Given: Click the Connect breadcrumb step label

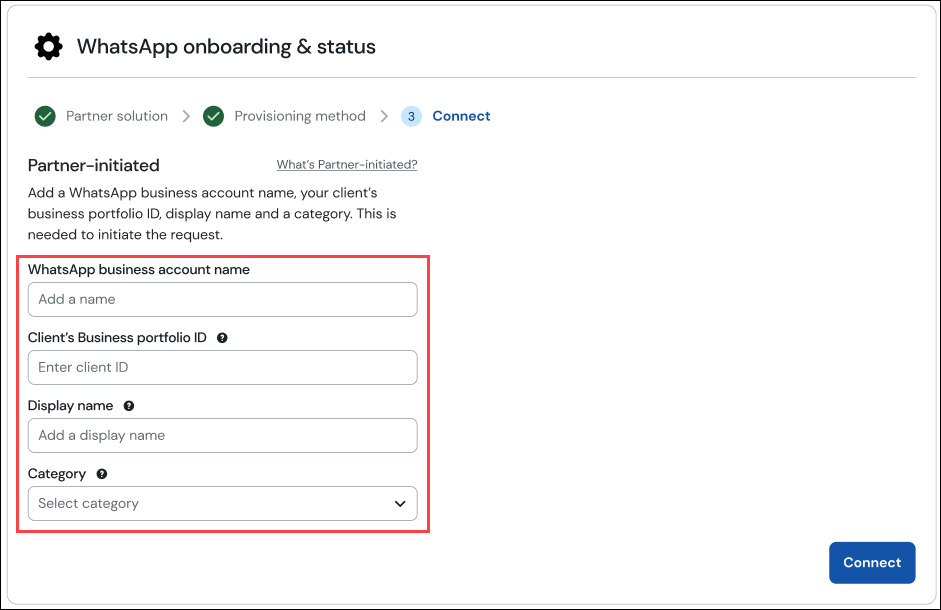Looking at the screenshot, I should [461, 116].
